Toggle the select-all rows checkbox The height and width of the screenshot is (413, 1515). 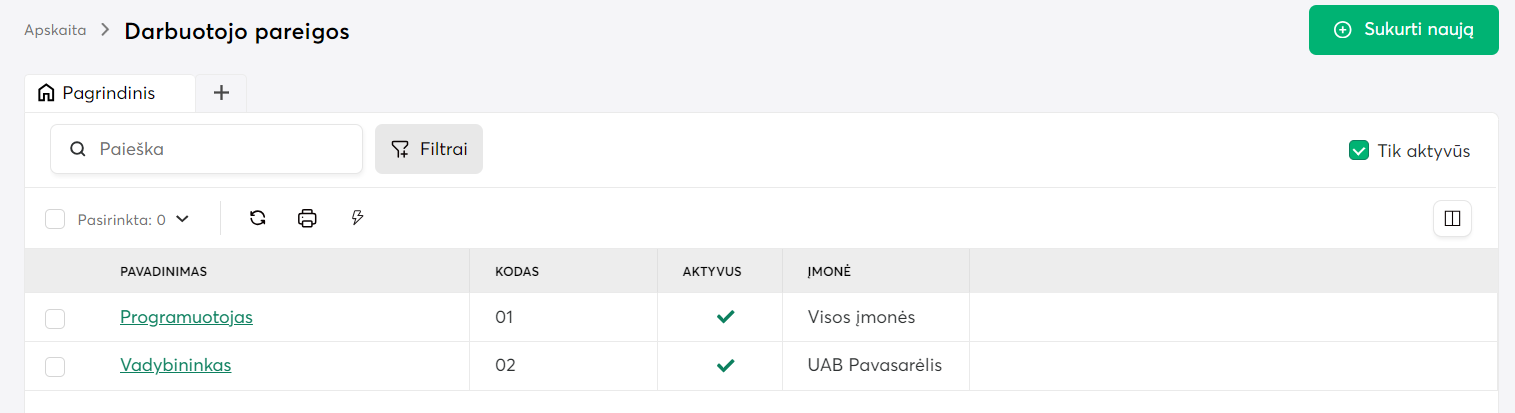coord(55,219)
